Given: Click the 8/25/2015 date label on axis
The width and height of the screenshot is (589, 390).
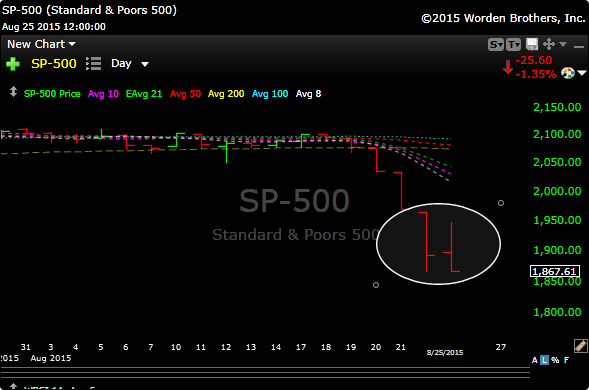Looking at the screenshot, I should pos(445,352).
